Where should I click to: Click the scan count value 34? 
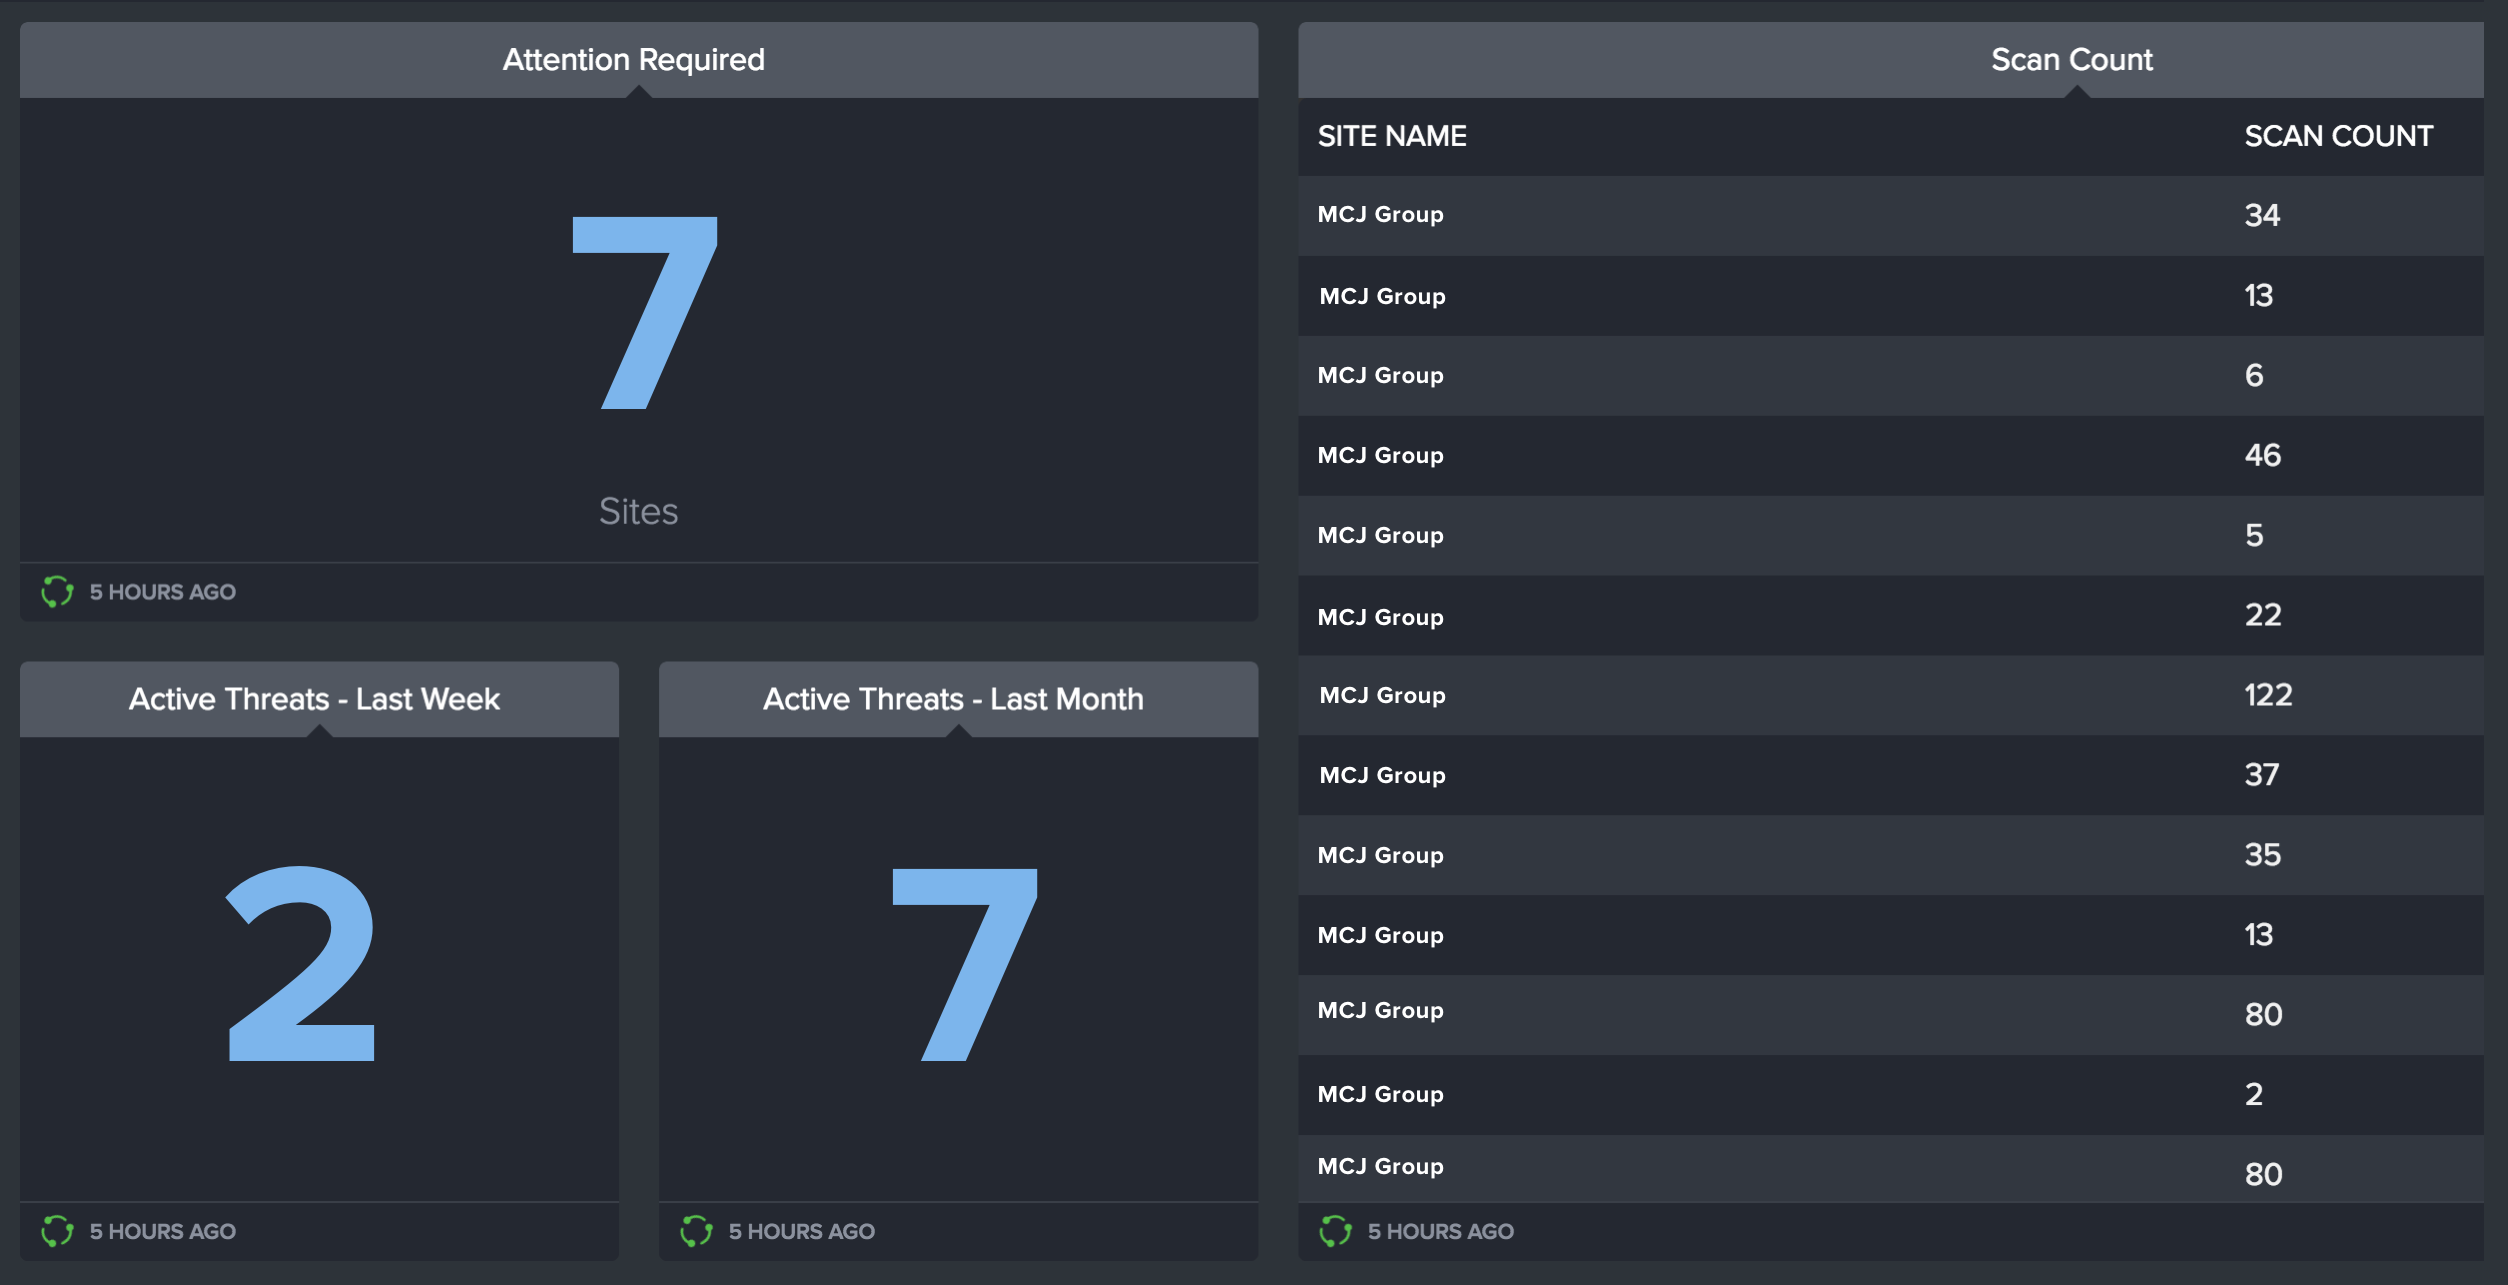click(2262, 215)
